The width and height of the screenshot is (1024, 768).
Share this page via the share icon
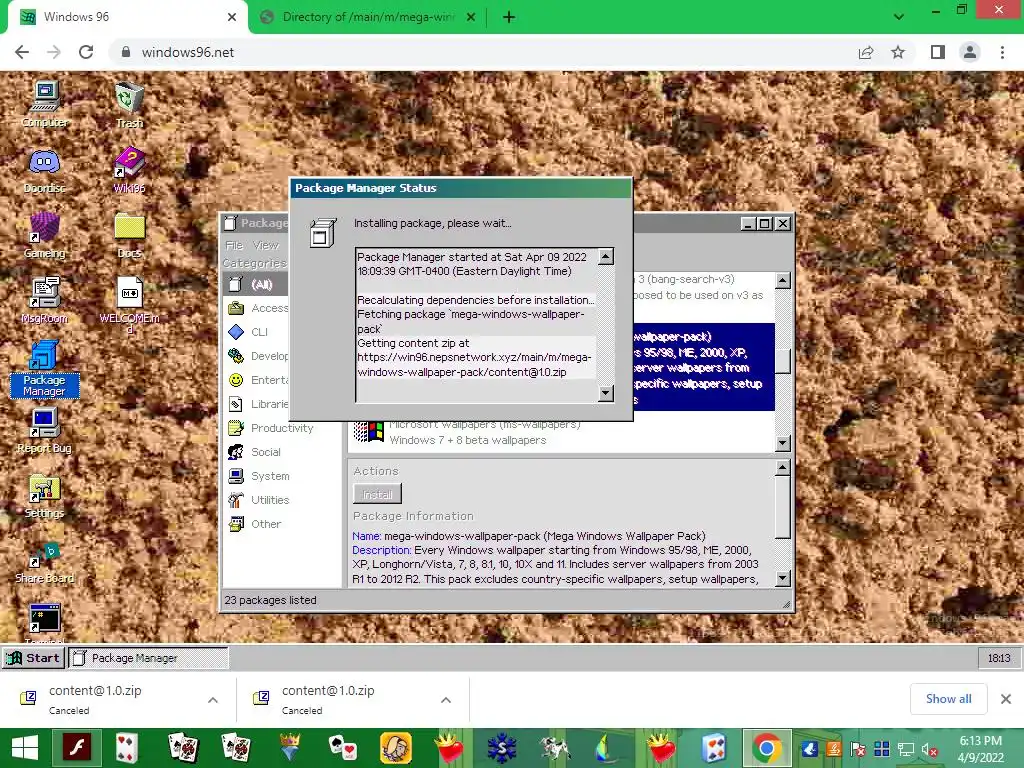pos(866,52)
